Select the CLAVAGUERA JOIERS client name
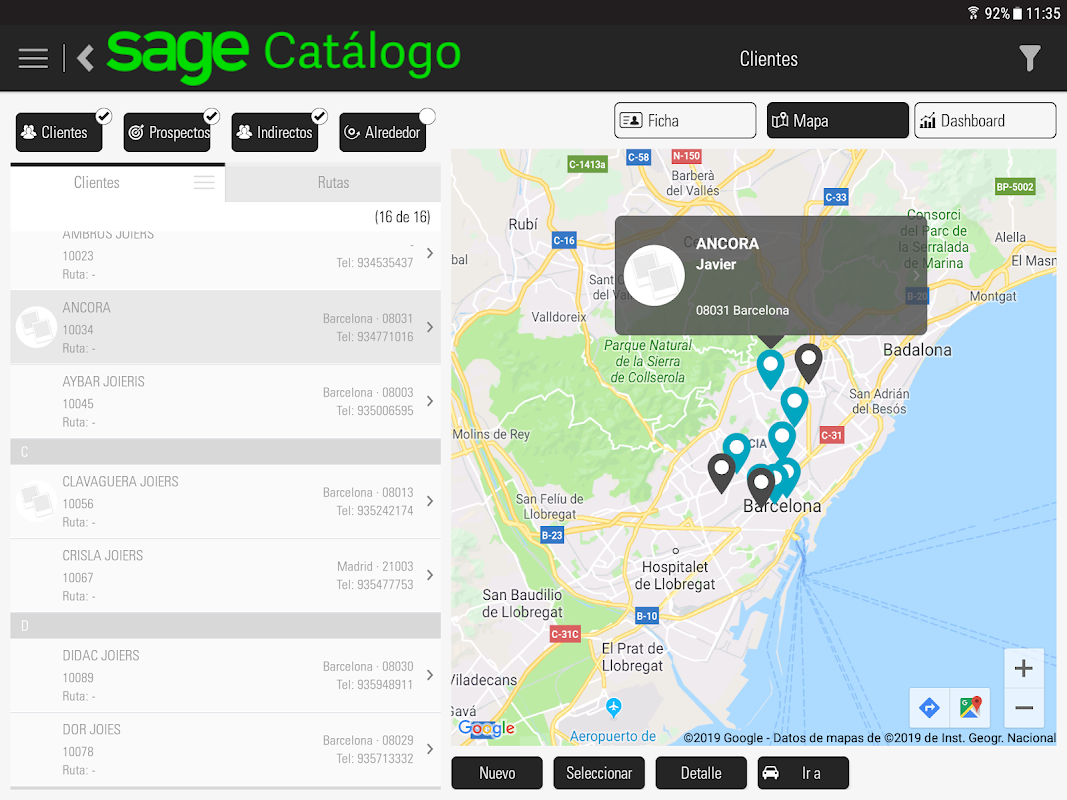Image resolution: width=1067 pixels, height=800 pixels. point(120,482)
